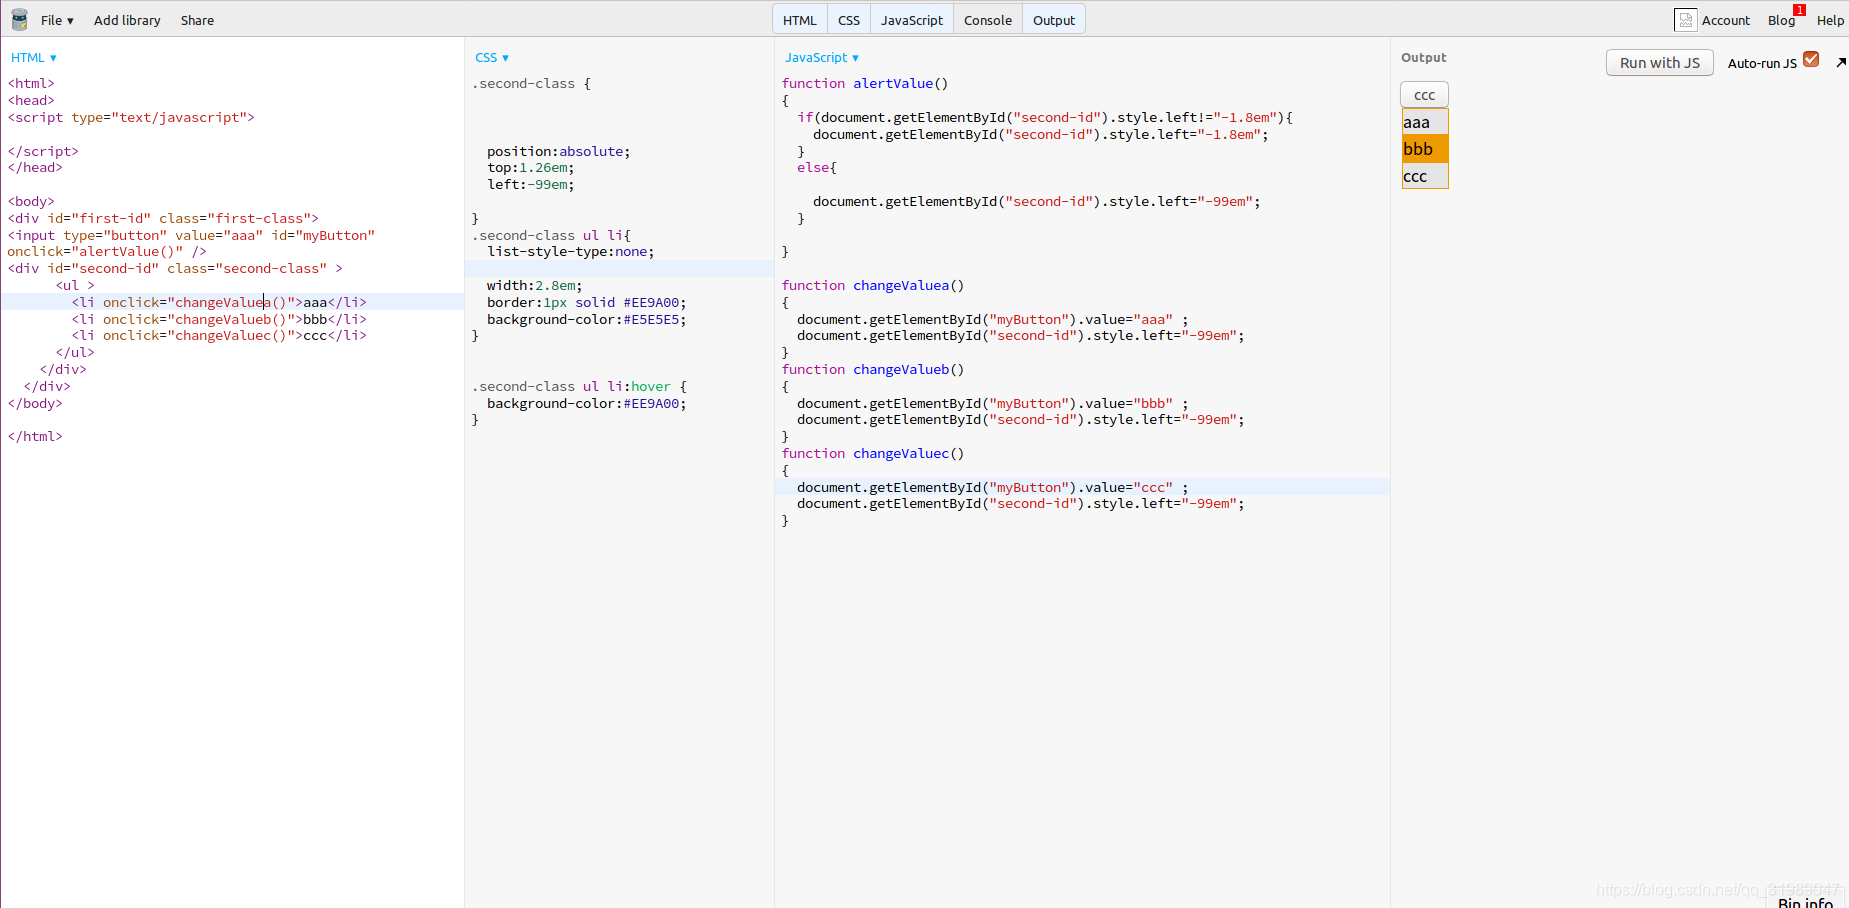Image resolution: width=1849 pixels, height=908 pixels.
Task: Click the '<li onclick="changeValueb()">' HTML line
Action: click(x=219, y=320)
